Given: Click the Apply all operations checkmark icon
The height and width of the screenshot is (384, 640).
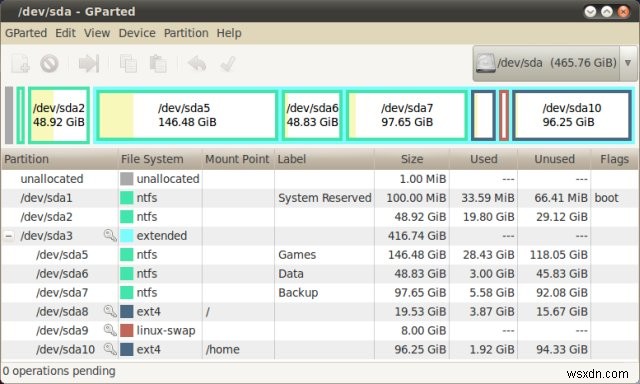Looking at the screenshot, I should (227, 64).
